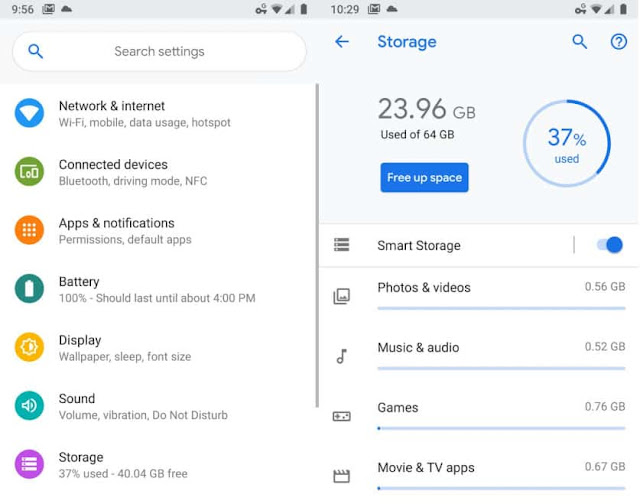Open the Connected devices icon

coord(29,172)
